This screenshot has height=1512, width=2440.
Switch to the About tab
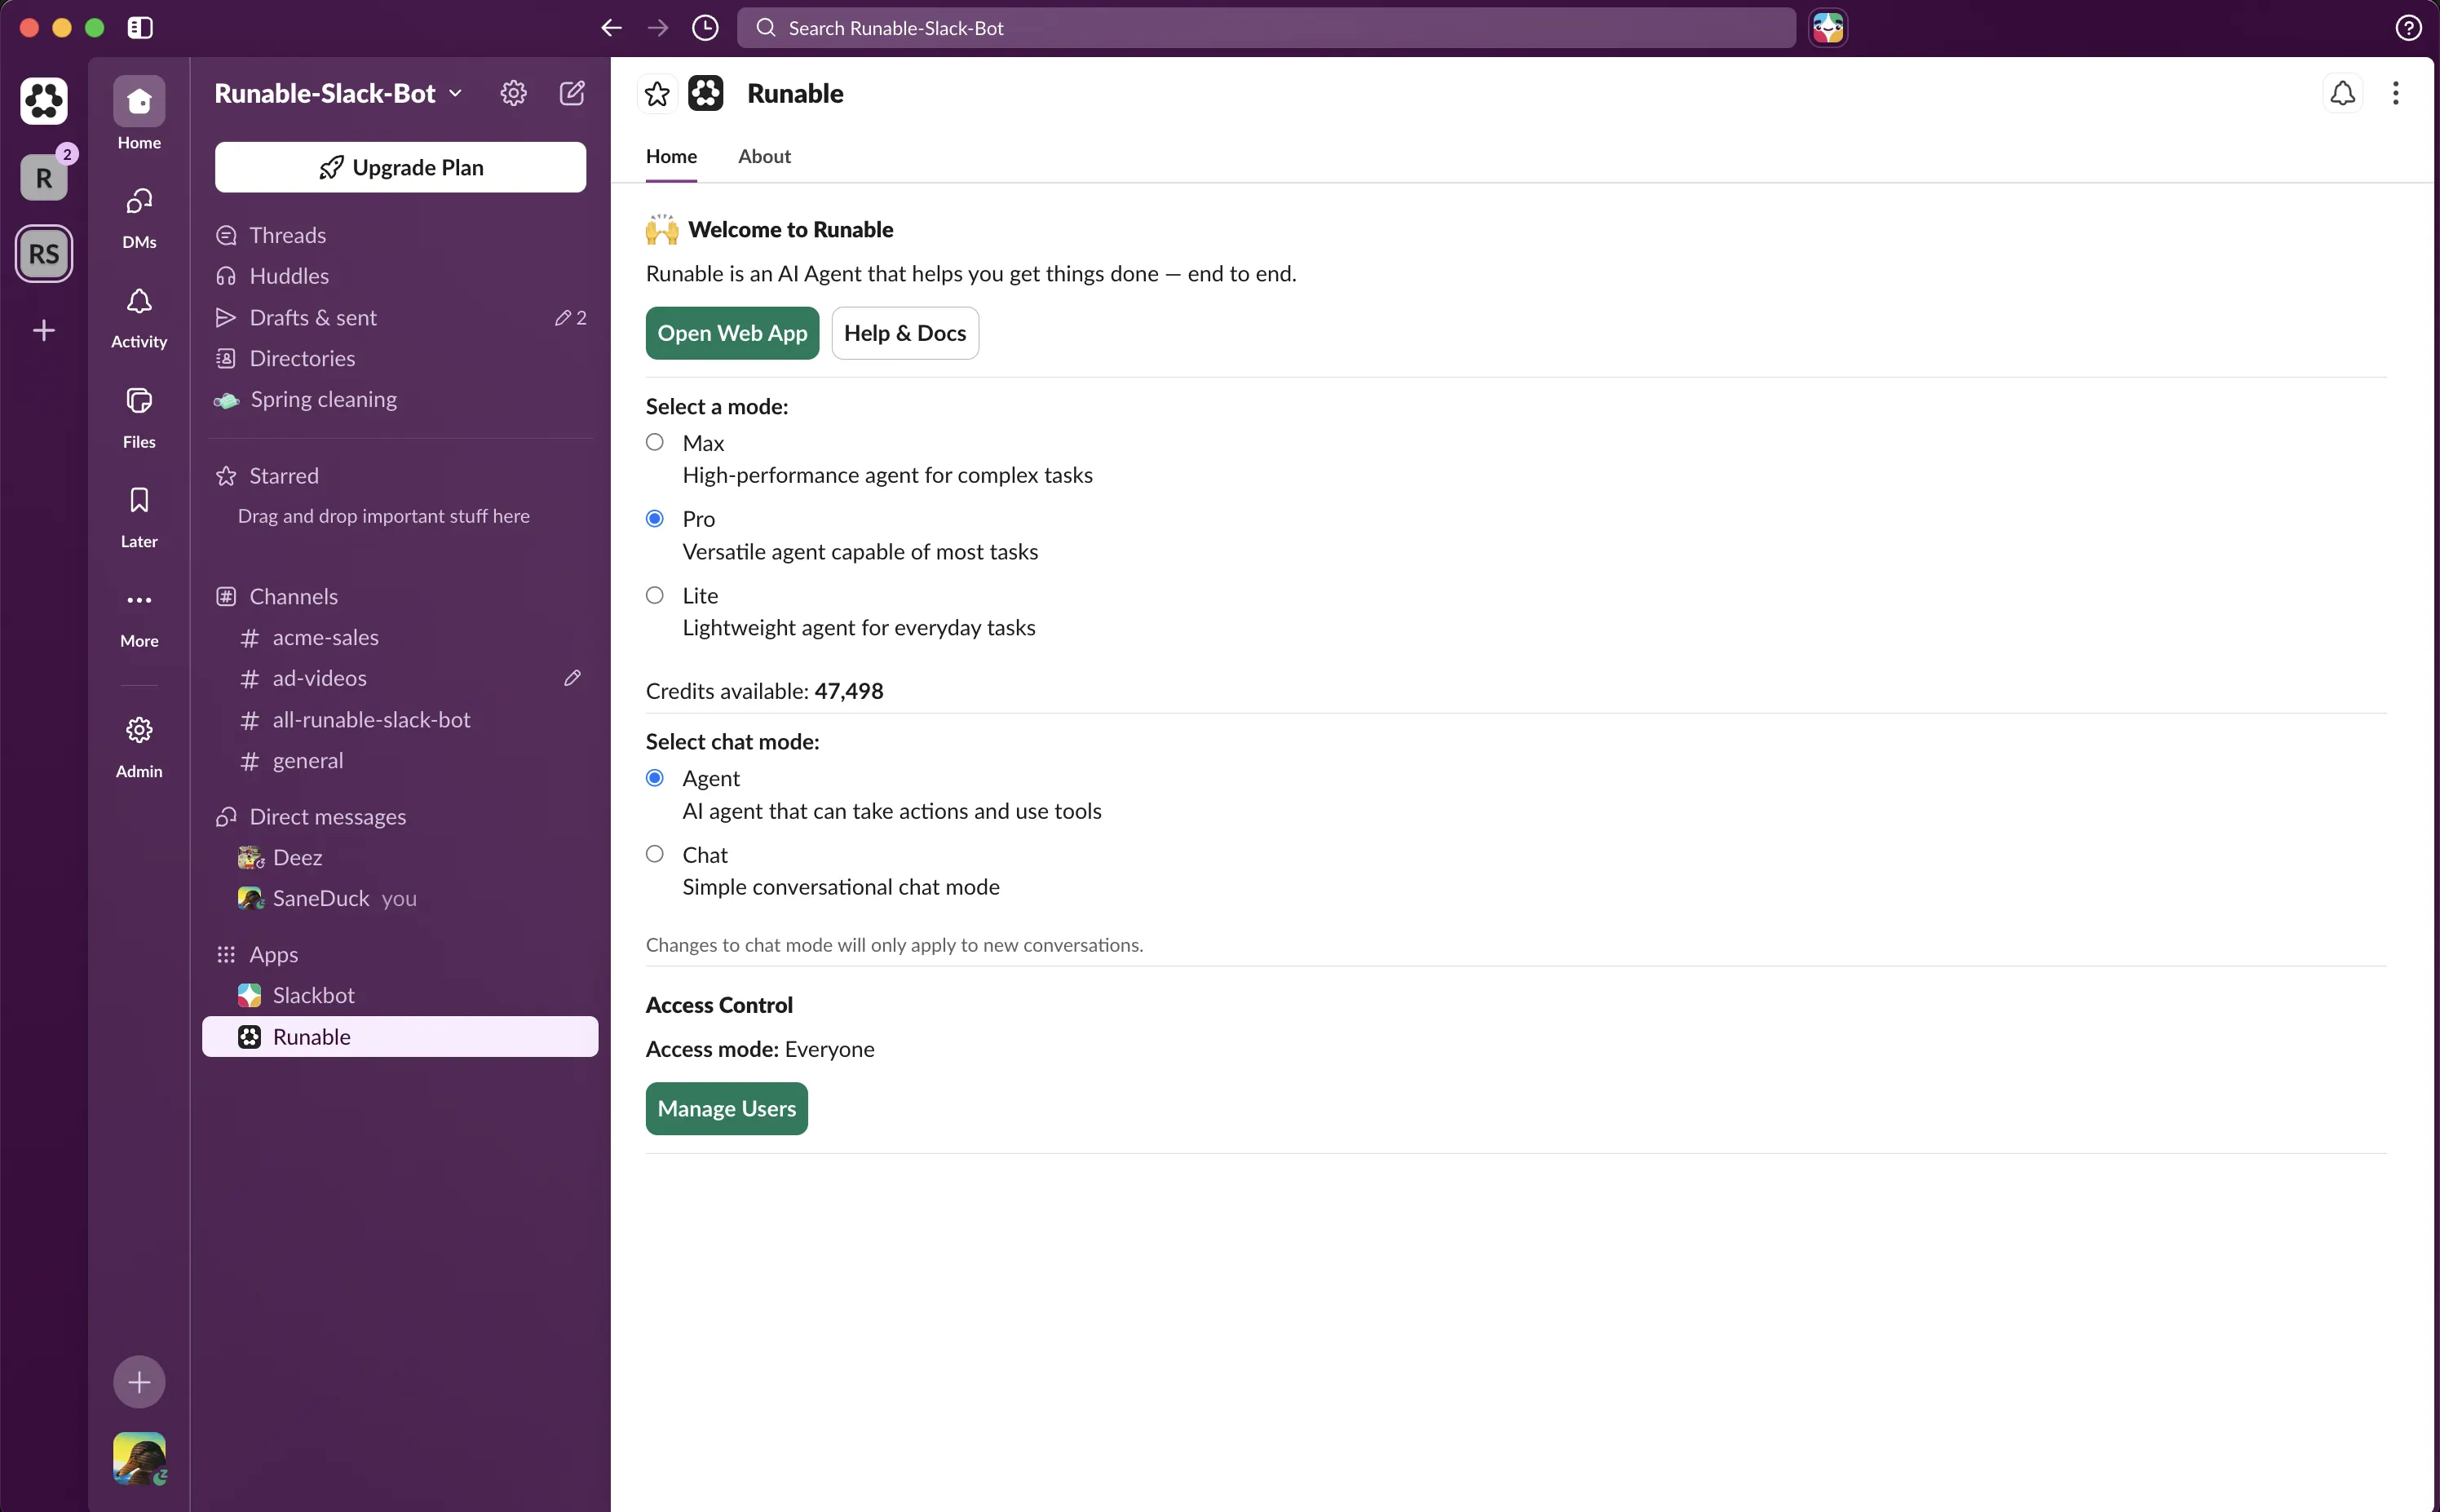click(764, 157)
